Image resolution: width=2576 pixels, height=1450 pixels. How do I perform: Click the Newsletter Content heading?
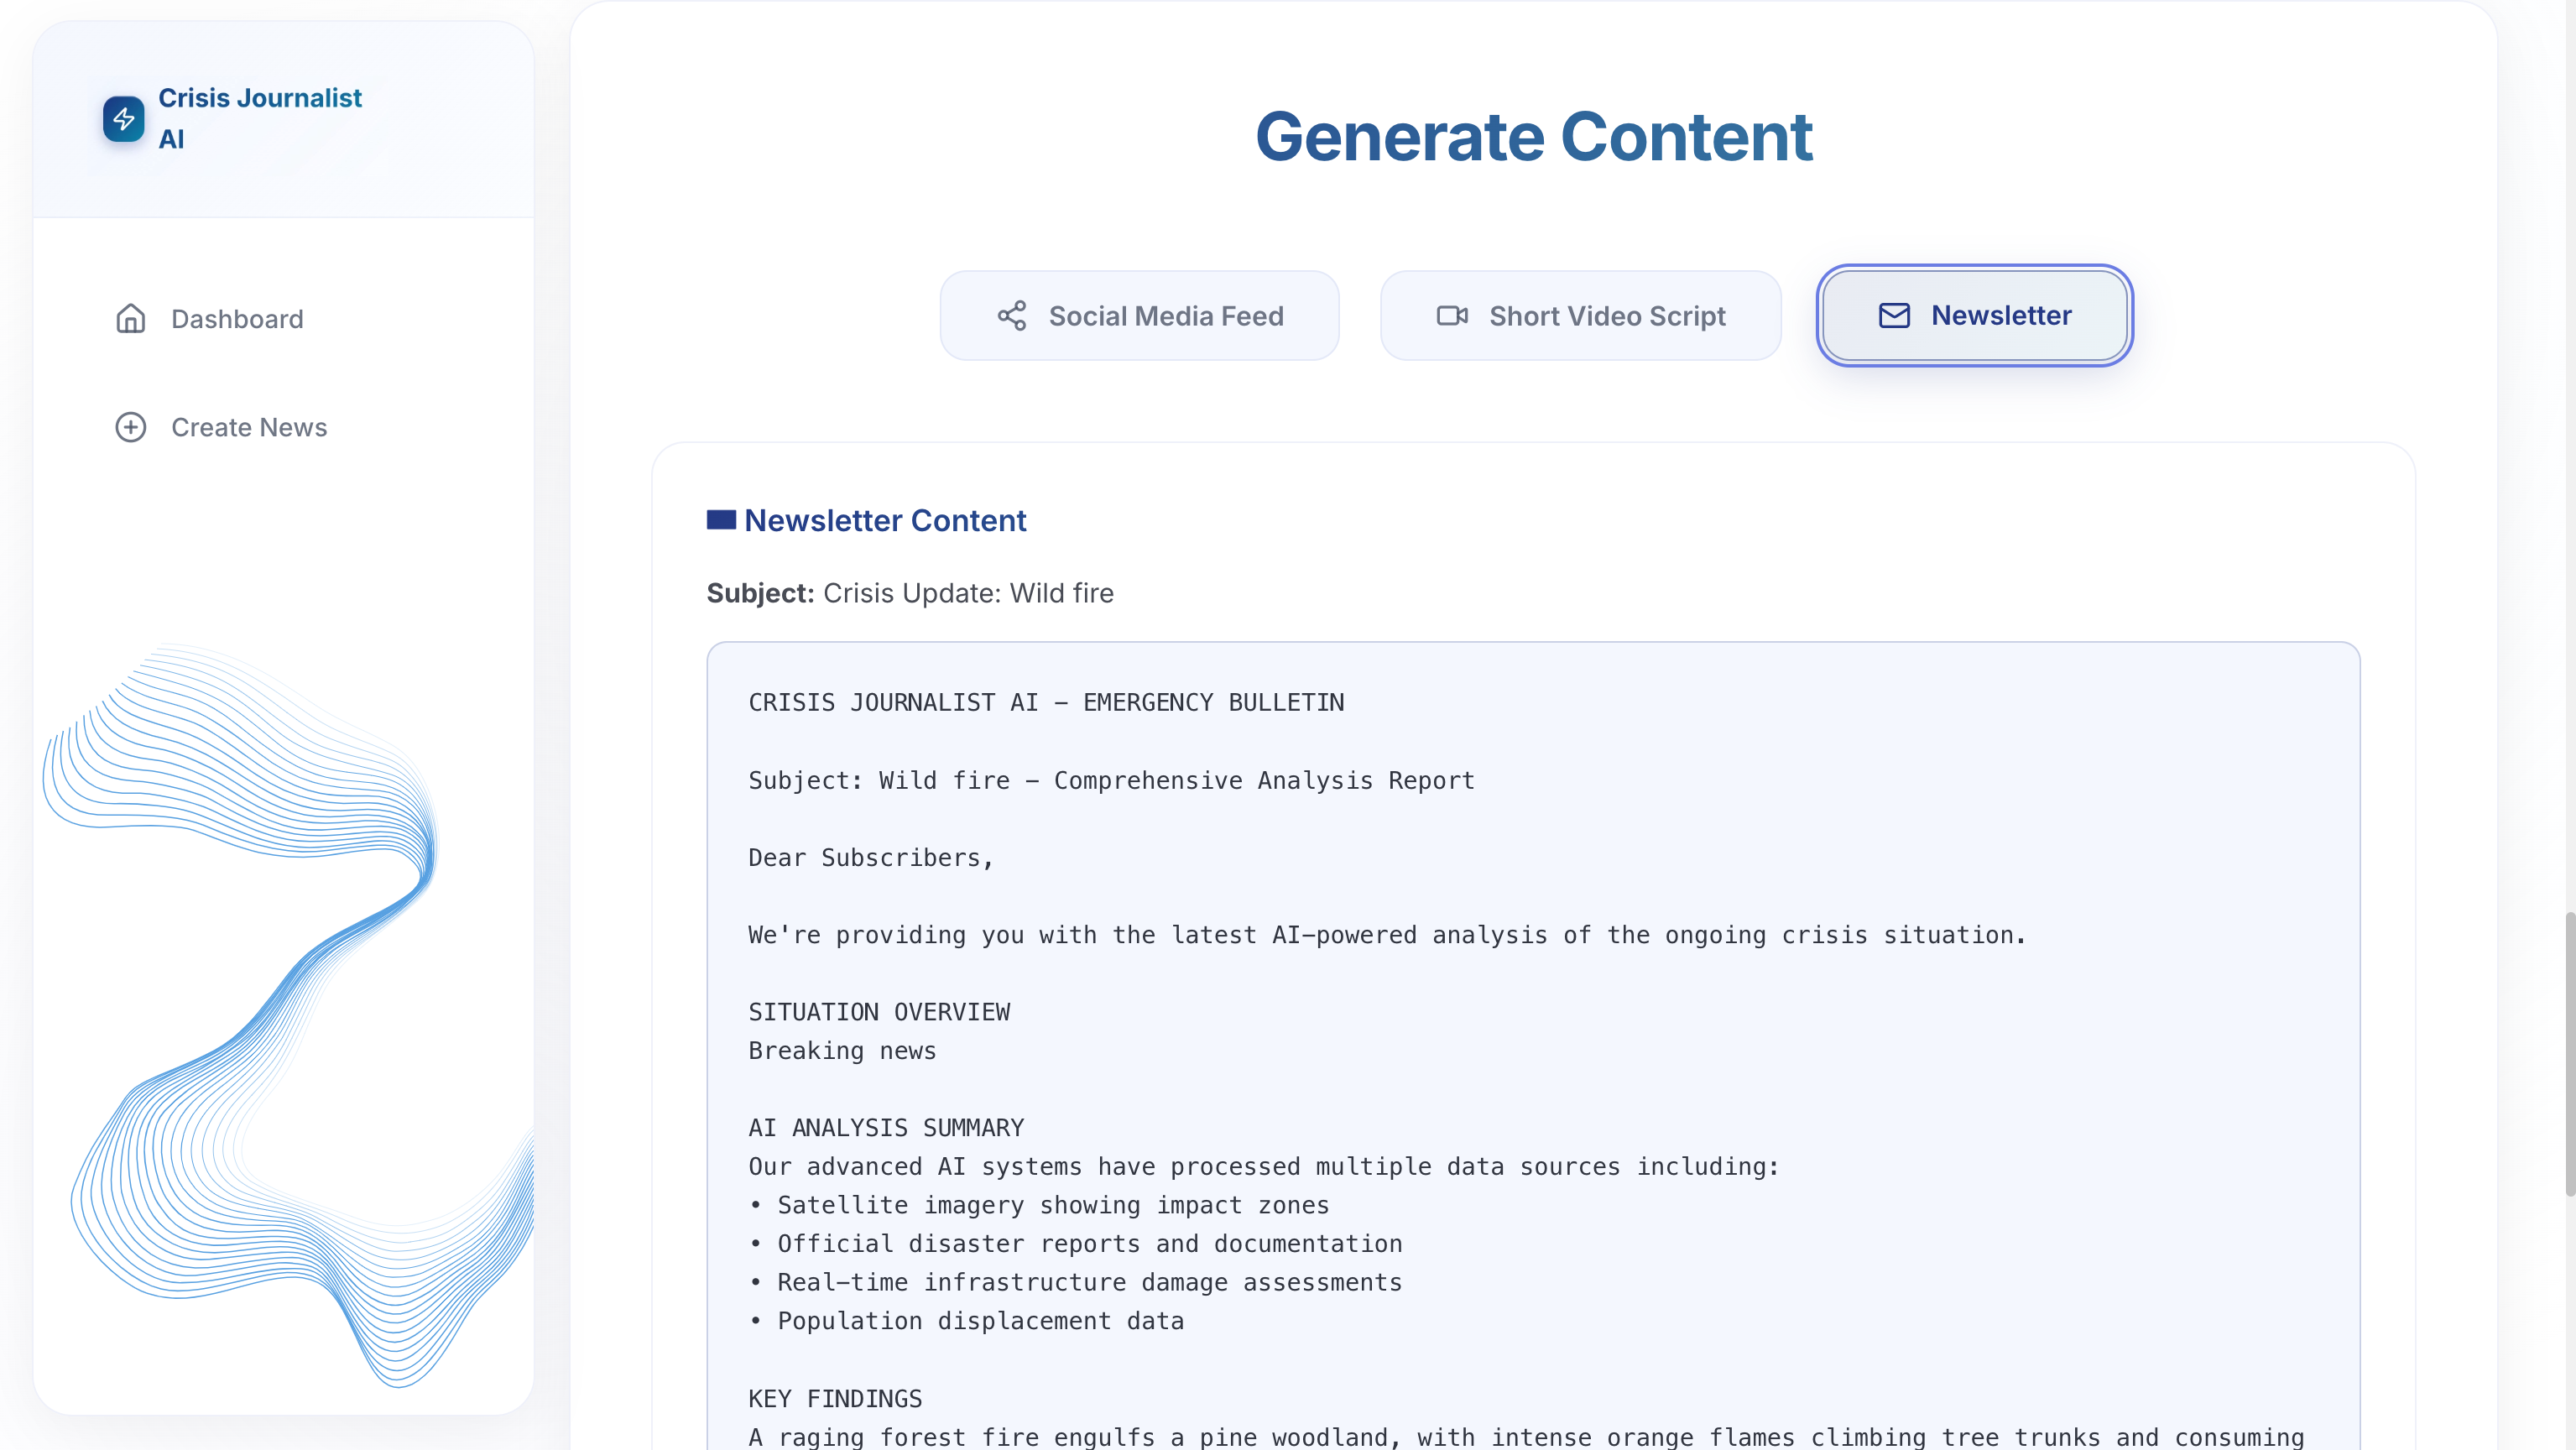(885, 520)
